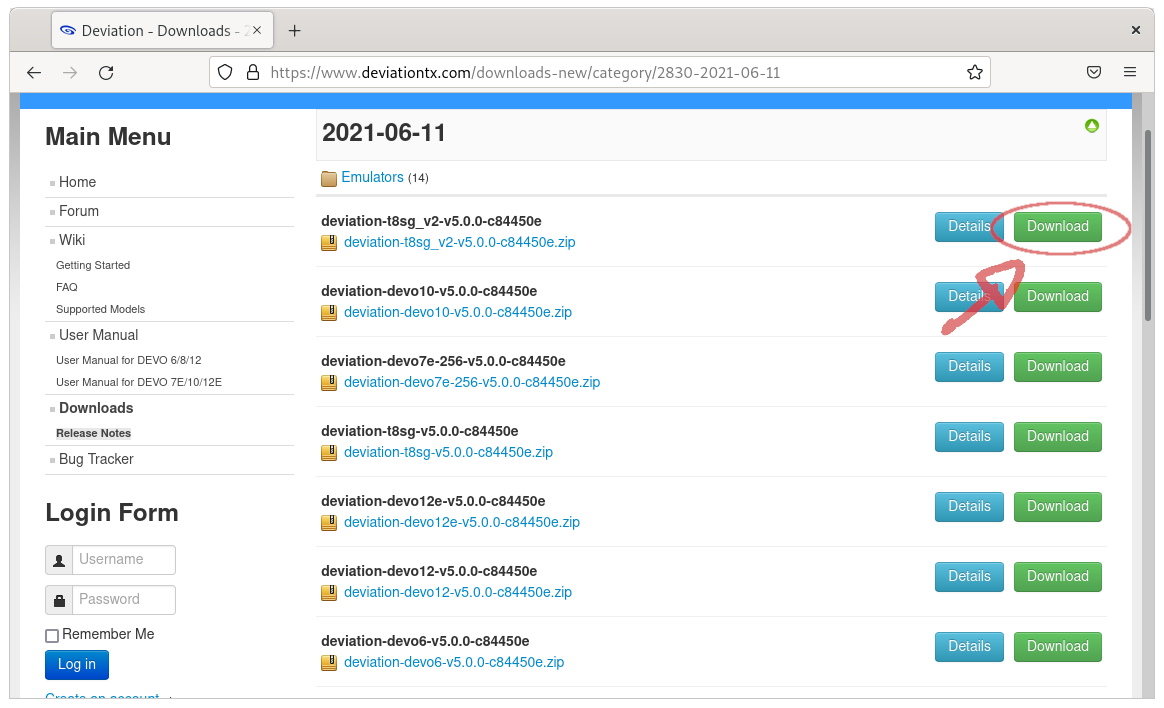Download deviation-devo7e-256-v5.0.0-c84450e

1058,367
